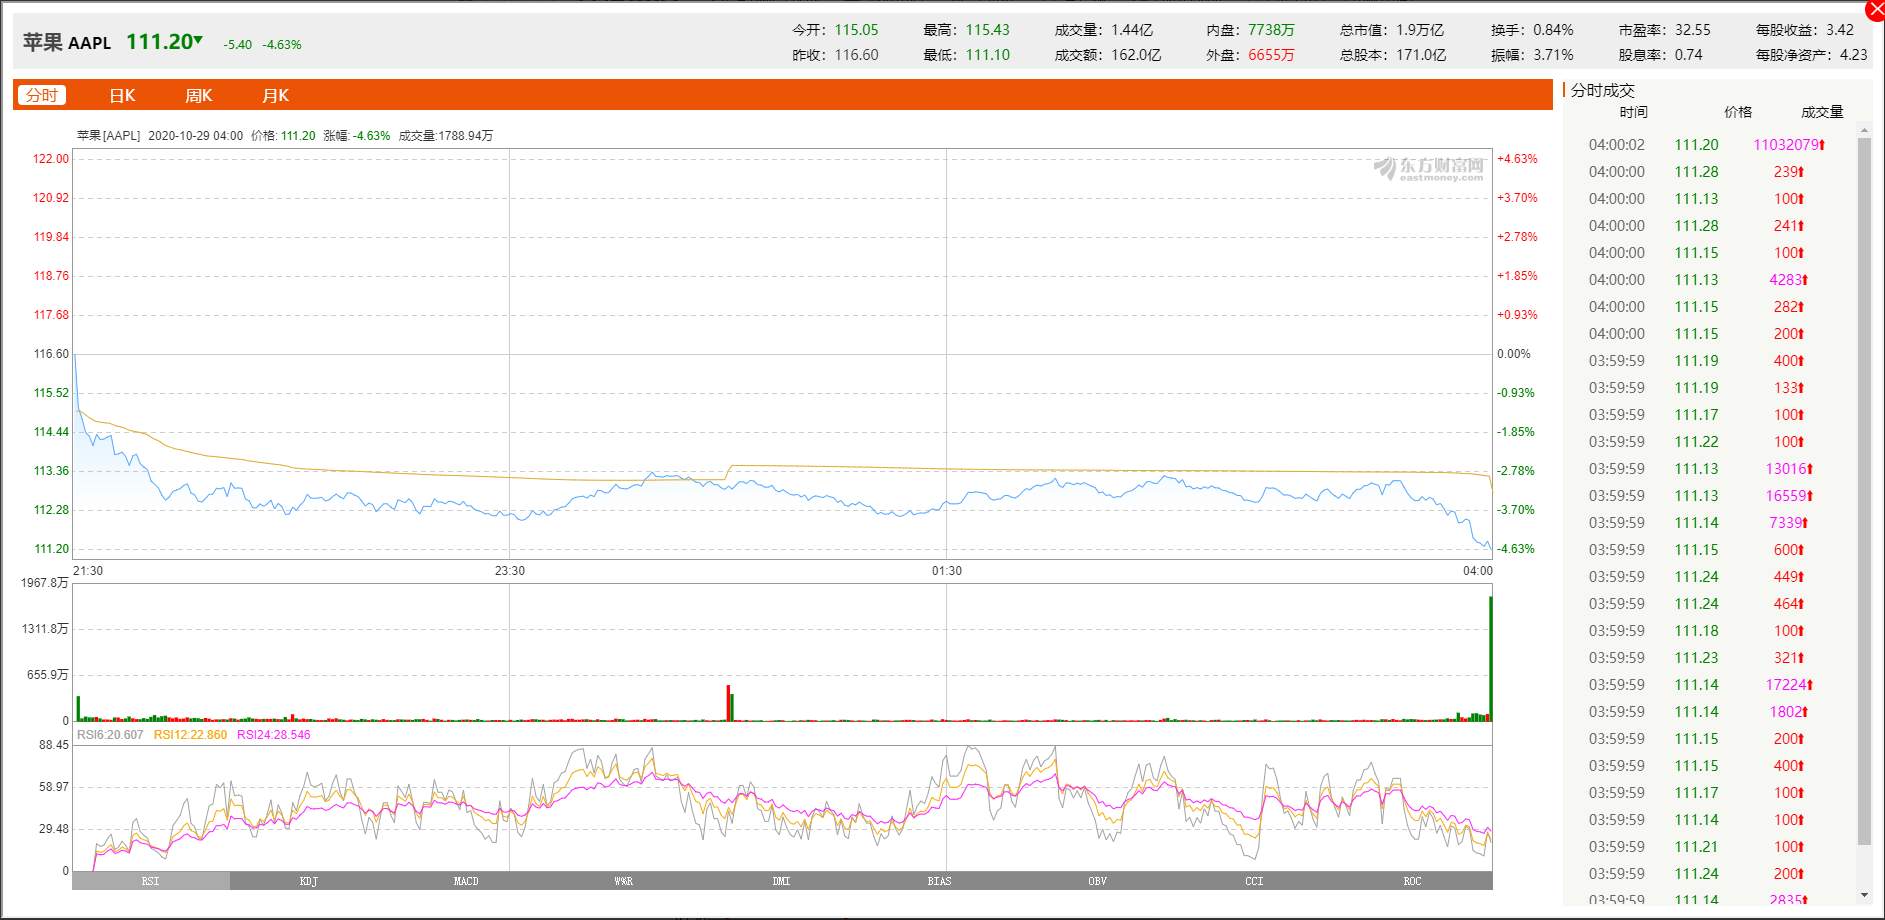The width and height of the screenshot is (1885, 920).
Task: Open the 周K weekly candlestick tab
Action: point(198,95)
